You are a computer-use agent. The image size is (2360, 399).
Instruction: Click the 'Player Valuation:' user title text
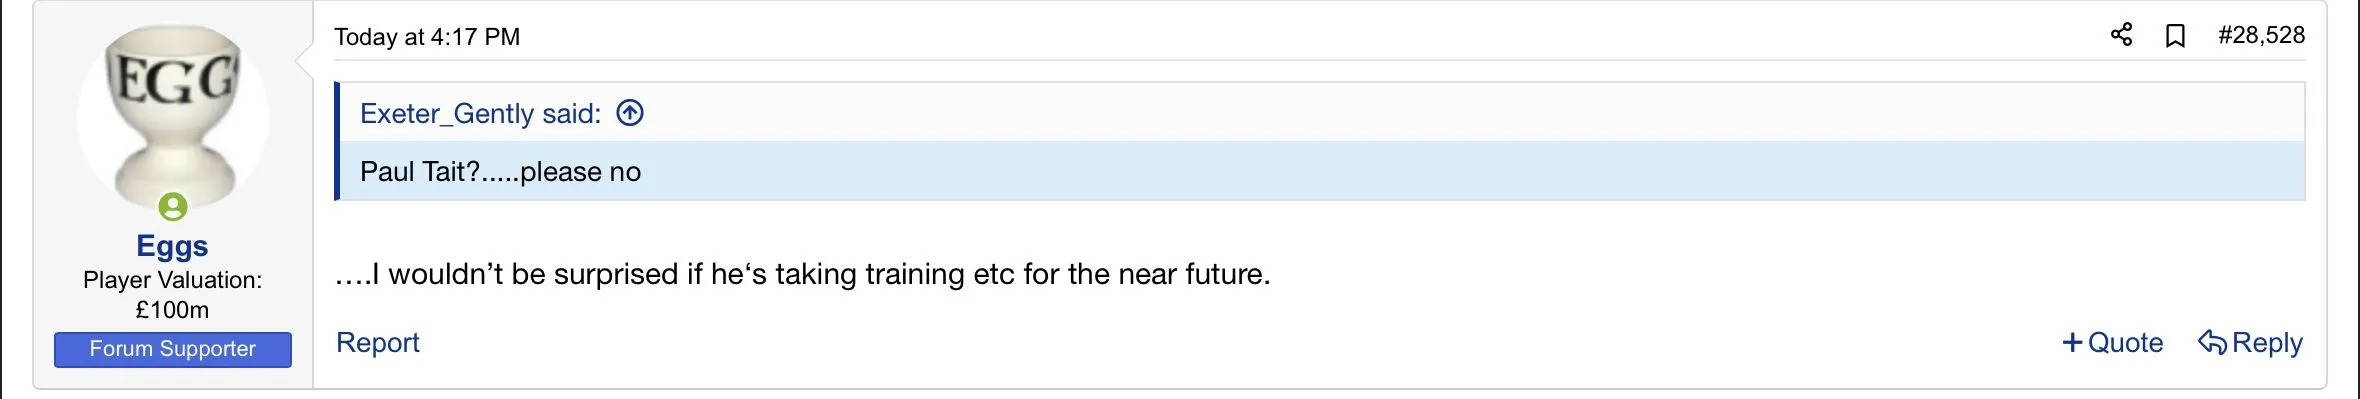(x=172, y=280)
